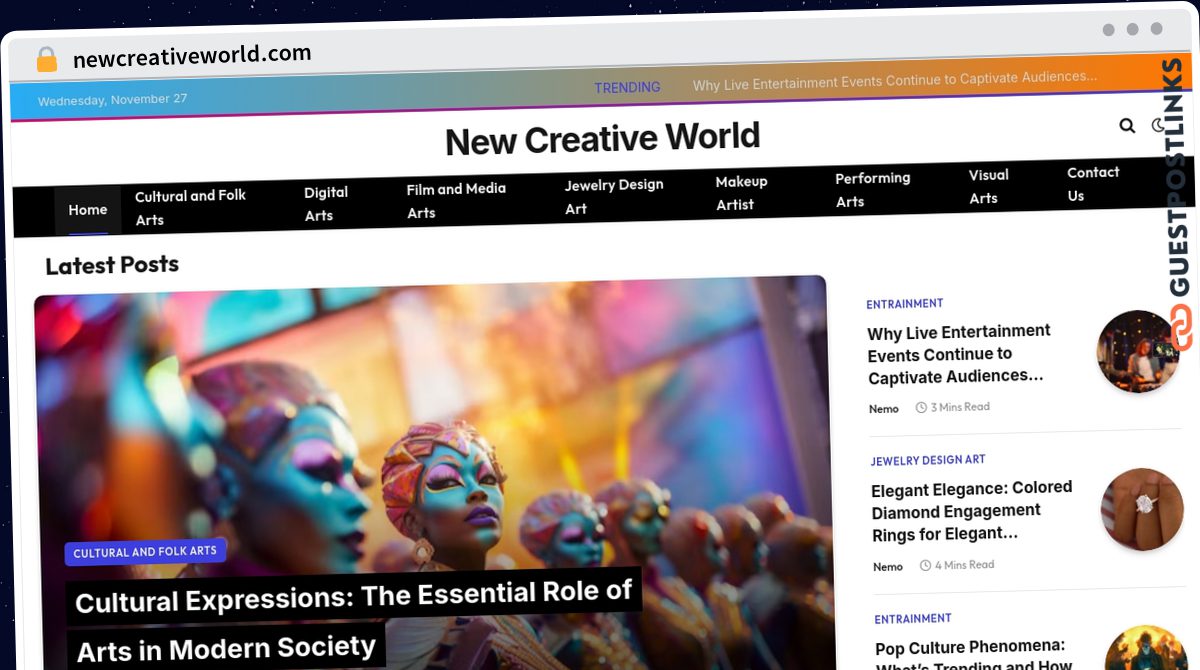Toggle dark mode moon icon
The image size is (1200, 670).
pos(1158,125)
